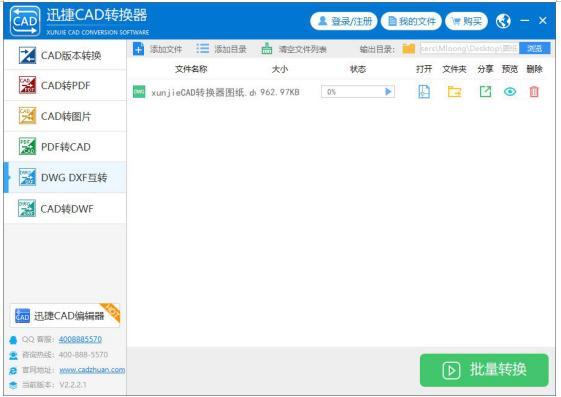
Task: Select PDF转CAD in the sidebar
Action: (65, 147)
